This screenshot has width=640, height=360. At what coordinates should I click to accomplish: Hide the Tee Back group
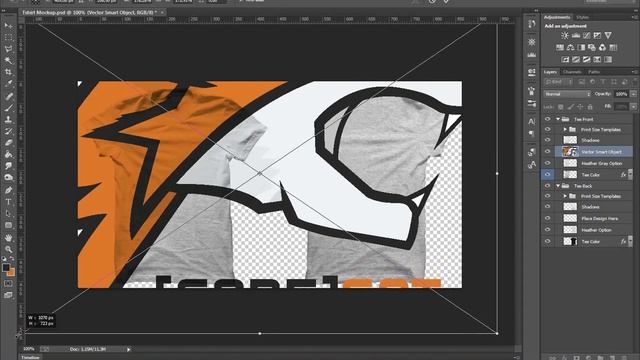click(547, 186)
